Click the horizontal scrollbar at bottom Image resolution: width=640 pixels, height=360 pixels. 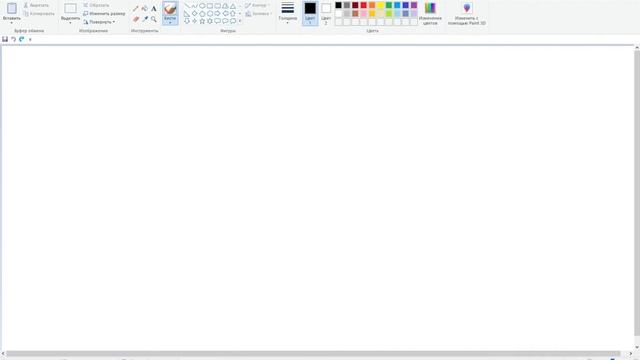[x=313, y=353]
